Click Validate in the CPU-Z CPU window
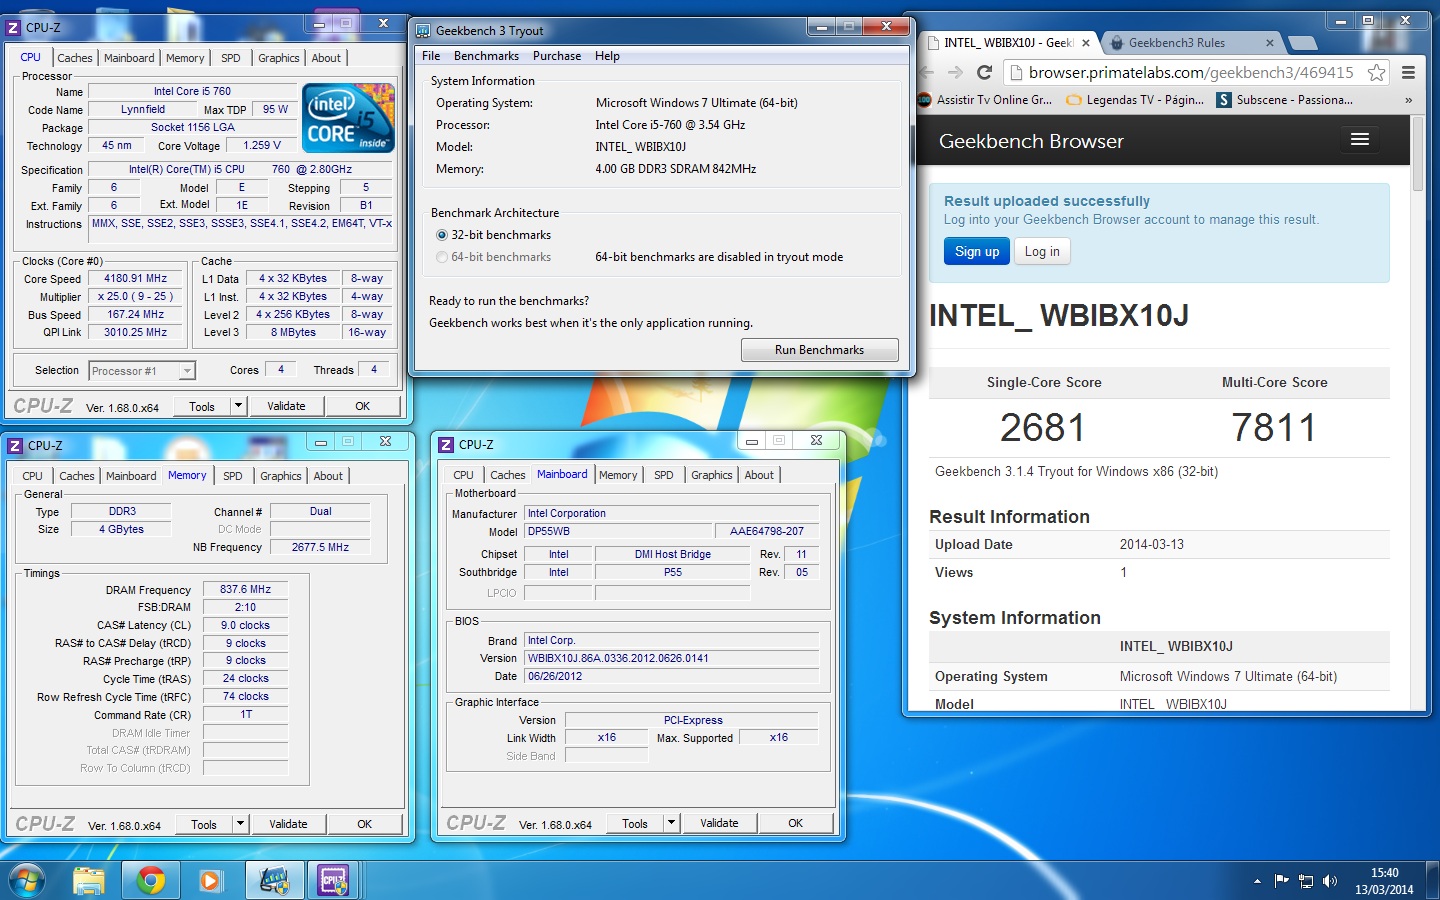The width and height of the screenshot is (1440, 900). point(287,406)
